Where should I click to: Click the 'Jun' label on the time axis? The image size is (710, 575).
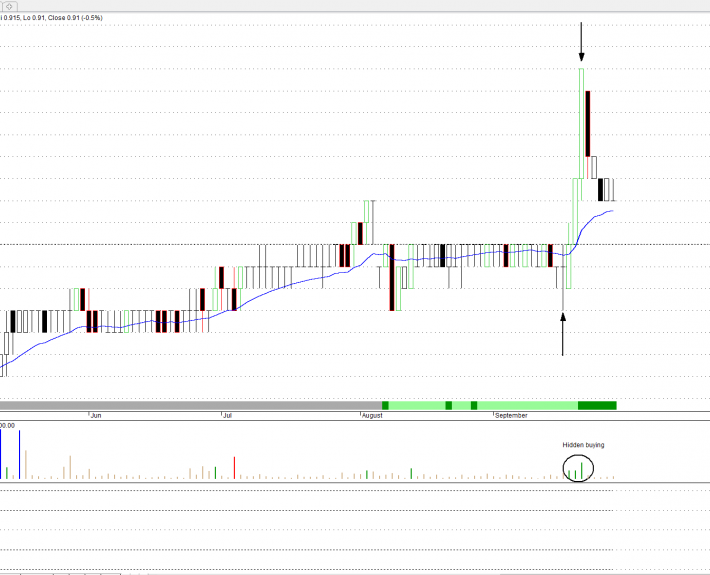(96, 414)
